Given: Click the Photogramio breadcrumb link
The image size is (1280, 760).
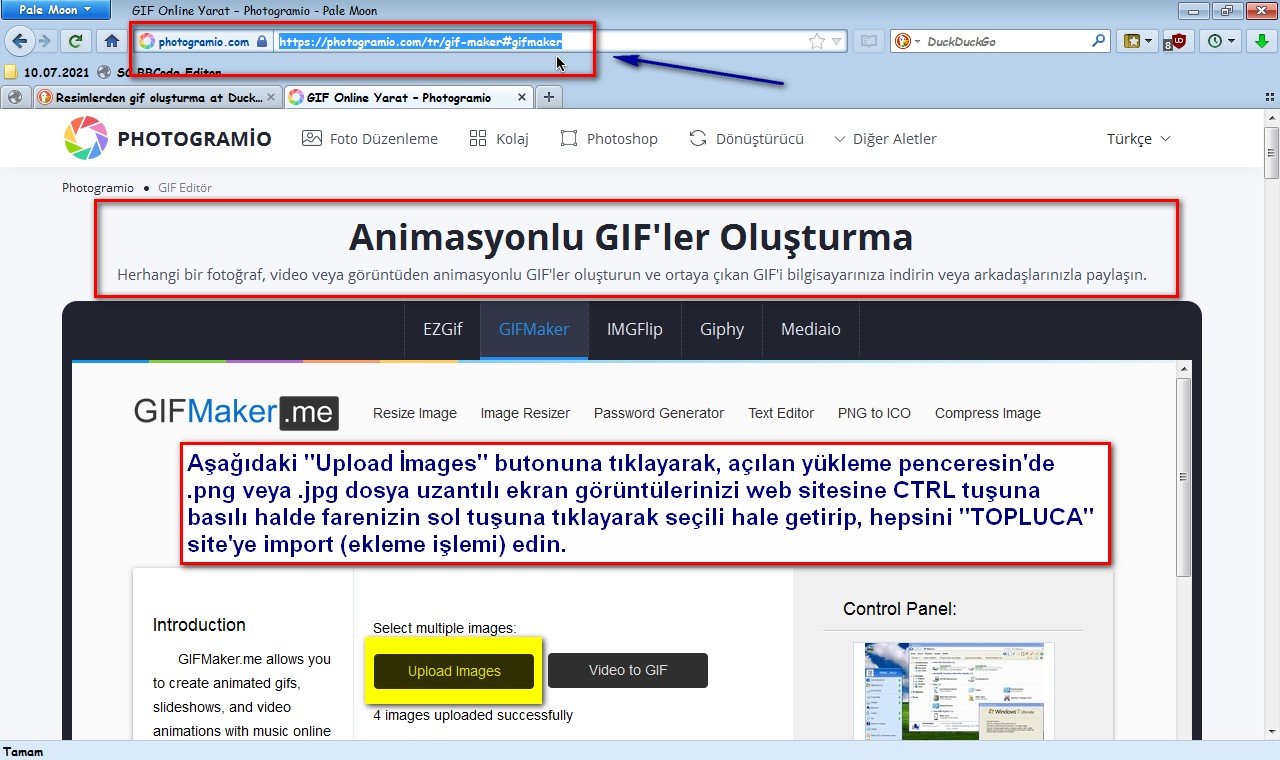Looking at the screenshot, I should [98, 188].
